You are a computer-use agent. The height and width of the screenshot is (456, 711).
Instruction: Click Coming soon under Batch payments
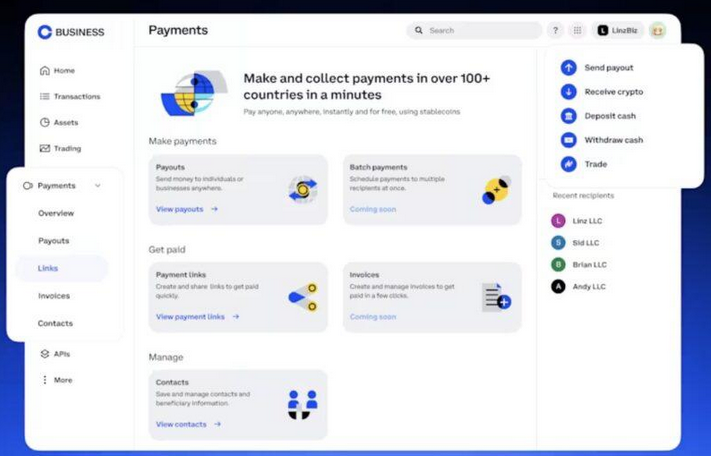pos(373,209)
